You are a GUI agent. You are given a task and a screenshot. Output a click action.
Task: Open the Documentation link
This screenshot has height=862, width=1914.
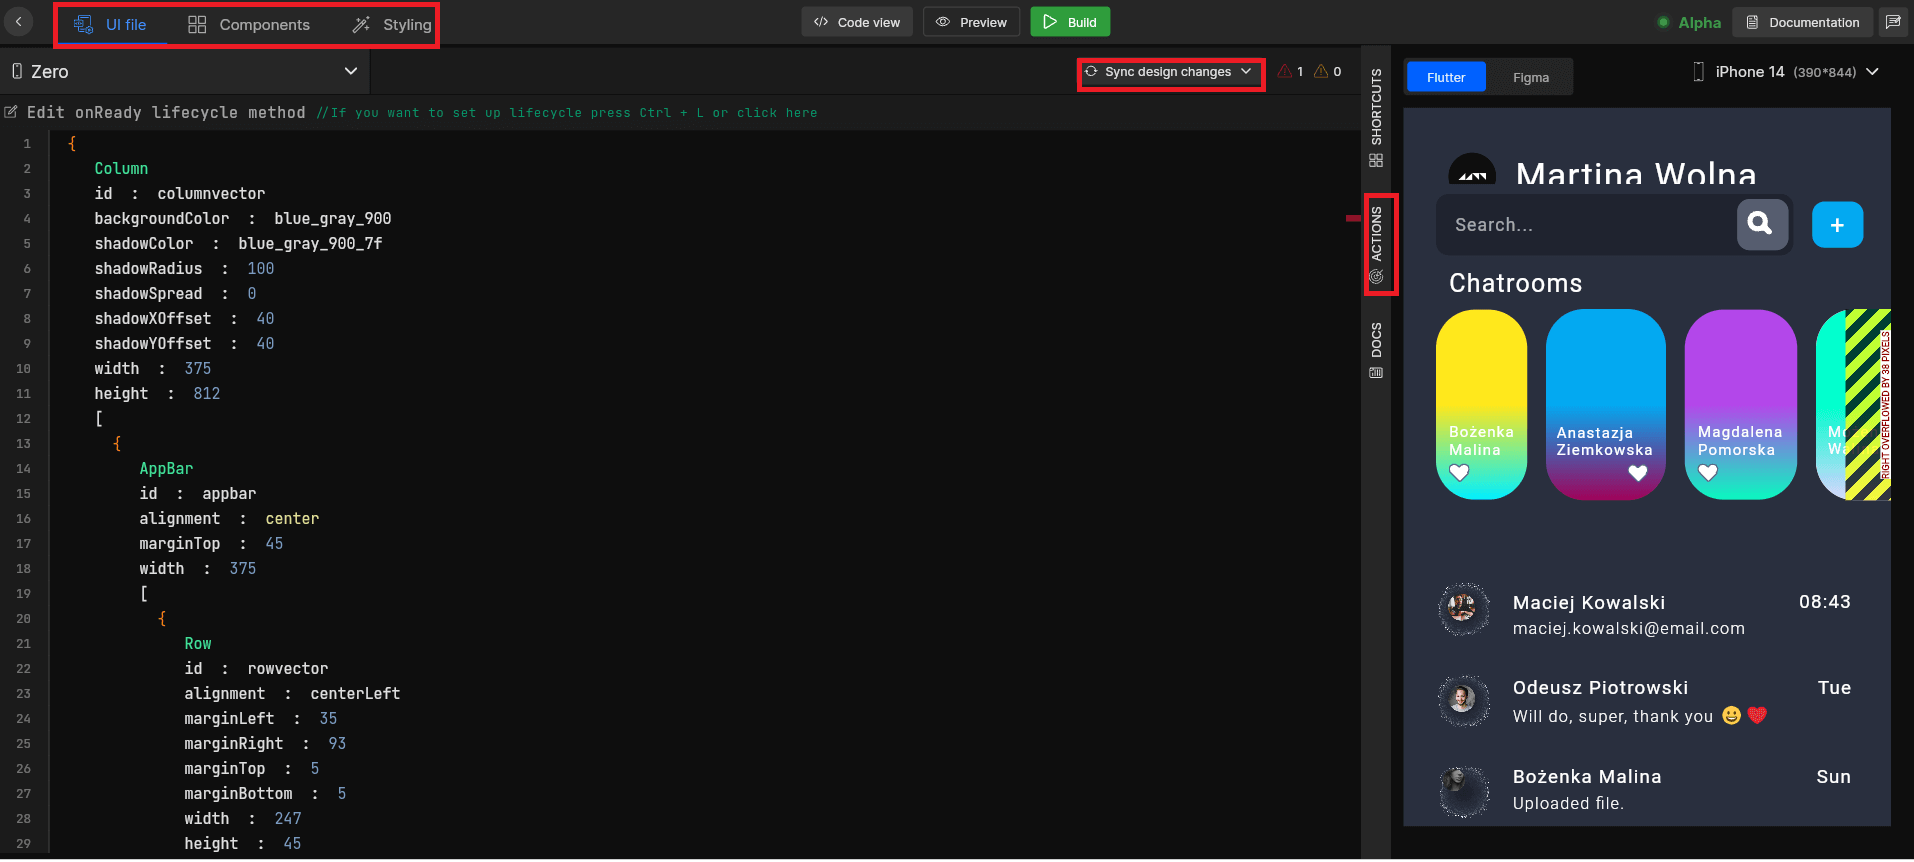pyautogui.click(x=1802, y=22)
